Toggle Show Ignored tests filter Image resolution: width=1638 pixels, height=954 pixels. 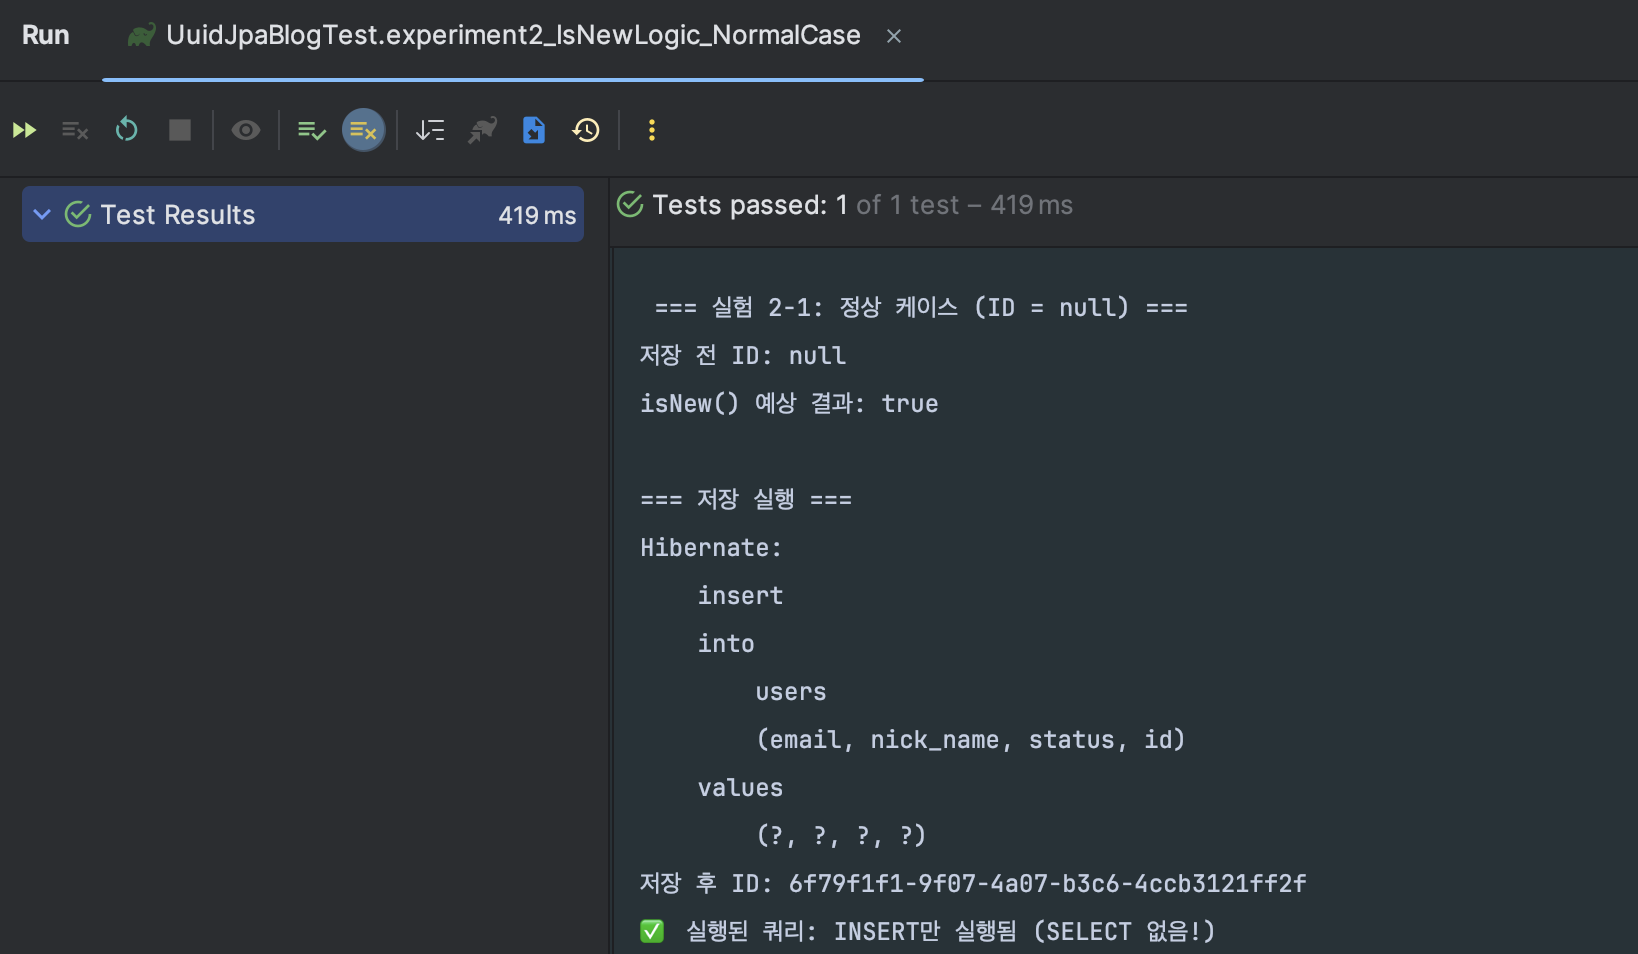(364, 130)
